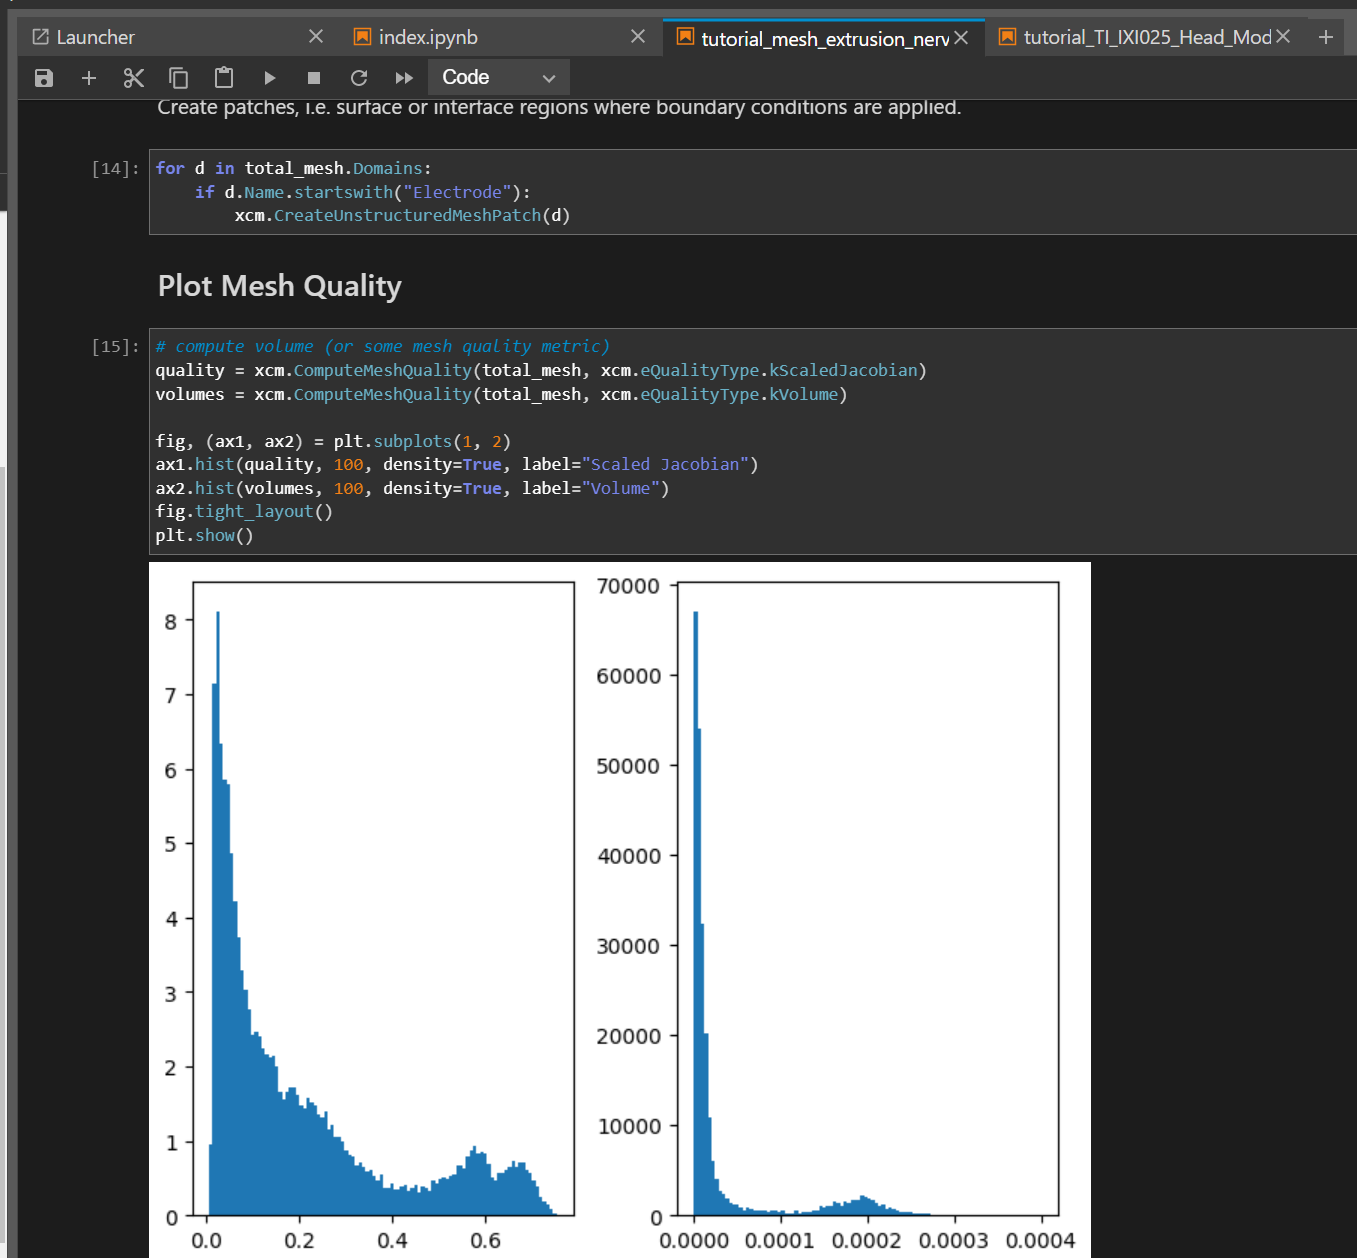1357x1258 pixels.
Task: Open the tutorial_TI_IXI025_Head_Mod tab
Action: 1147,37
